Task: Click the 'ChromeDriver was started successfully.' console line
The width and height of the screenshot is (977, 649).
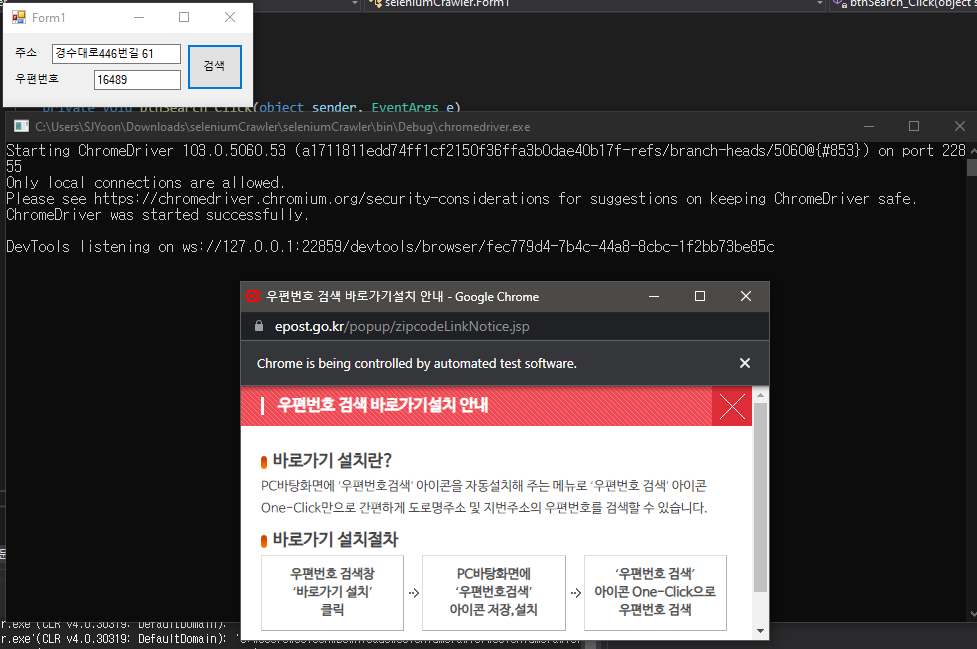Action: [x=158, y=215]
